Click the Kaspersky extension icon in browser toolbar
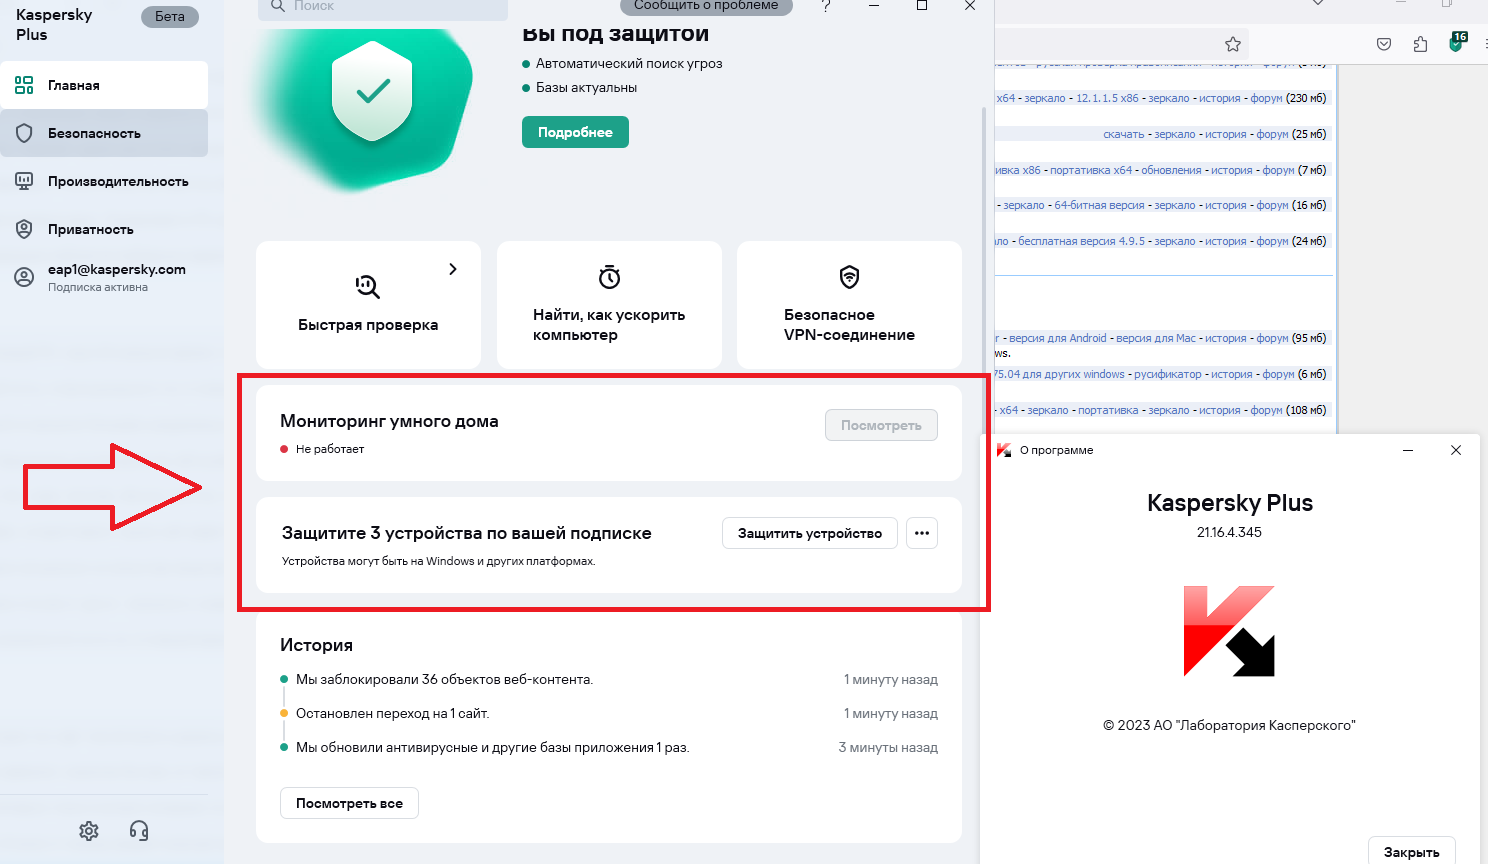Viewport: 1488px width, 864px height. [x=1457, y=43]
